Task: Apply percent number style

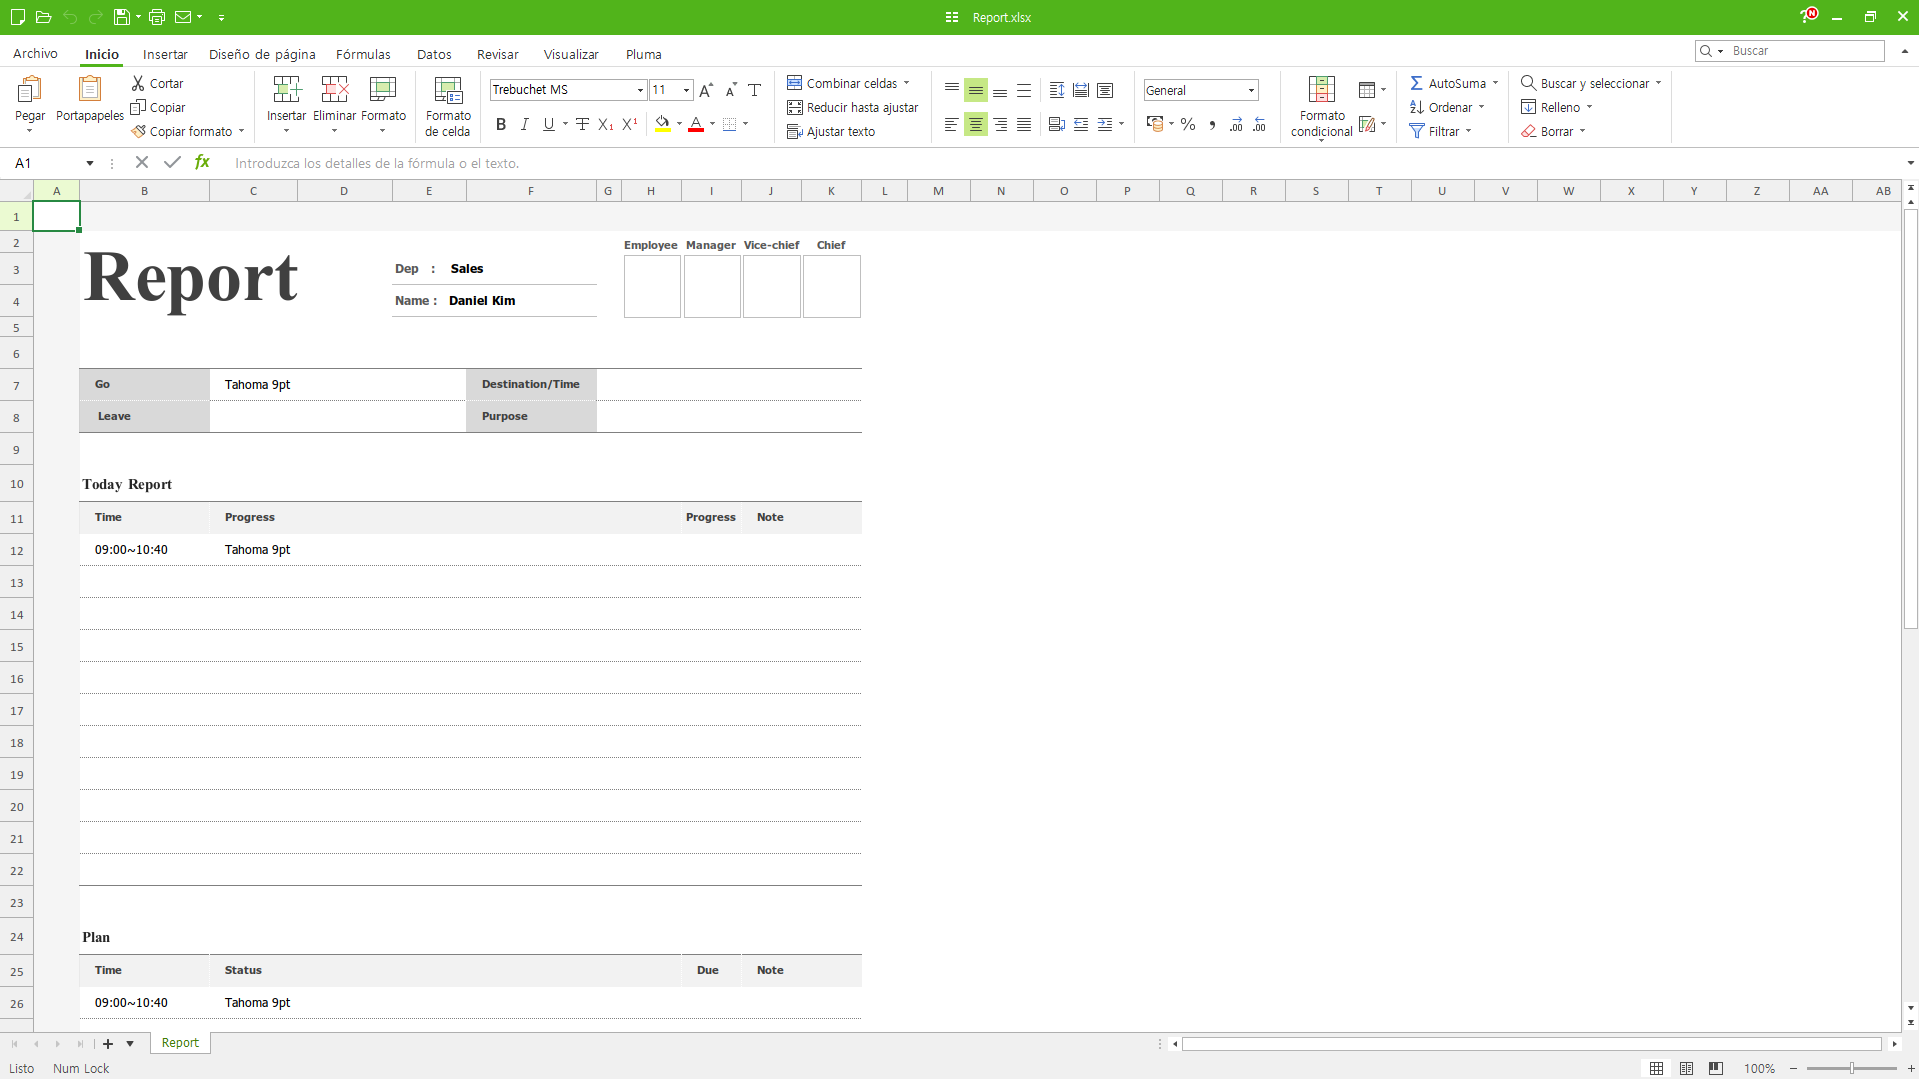Action: (1188, 124)
